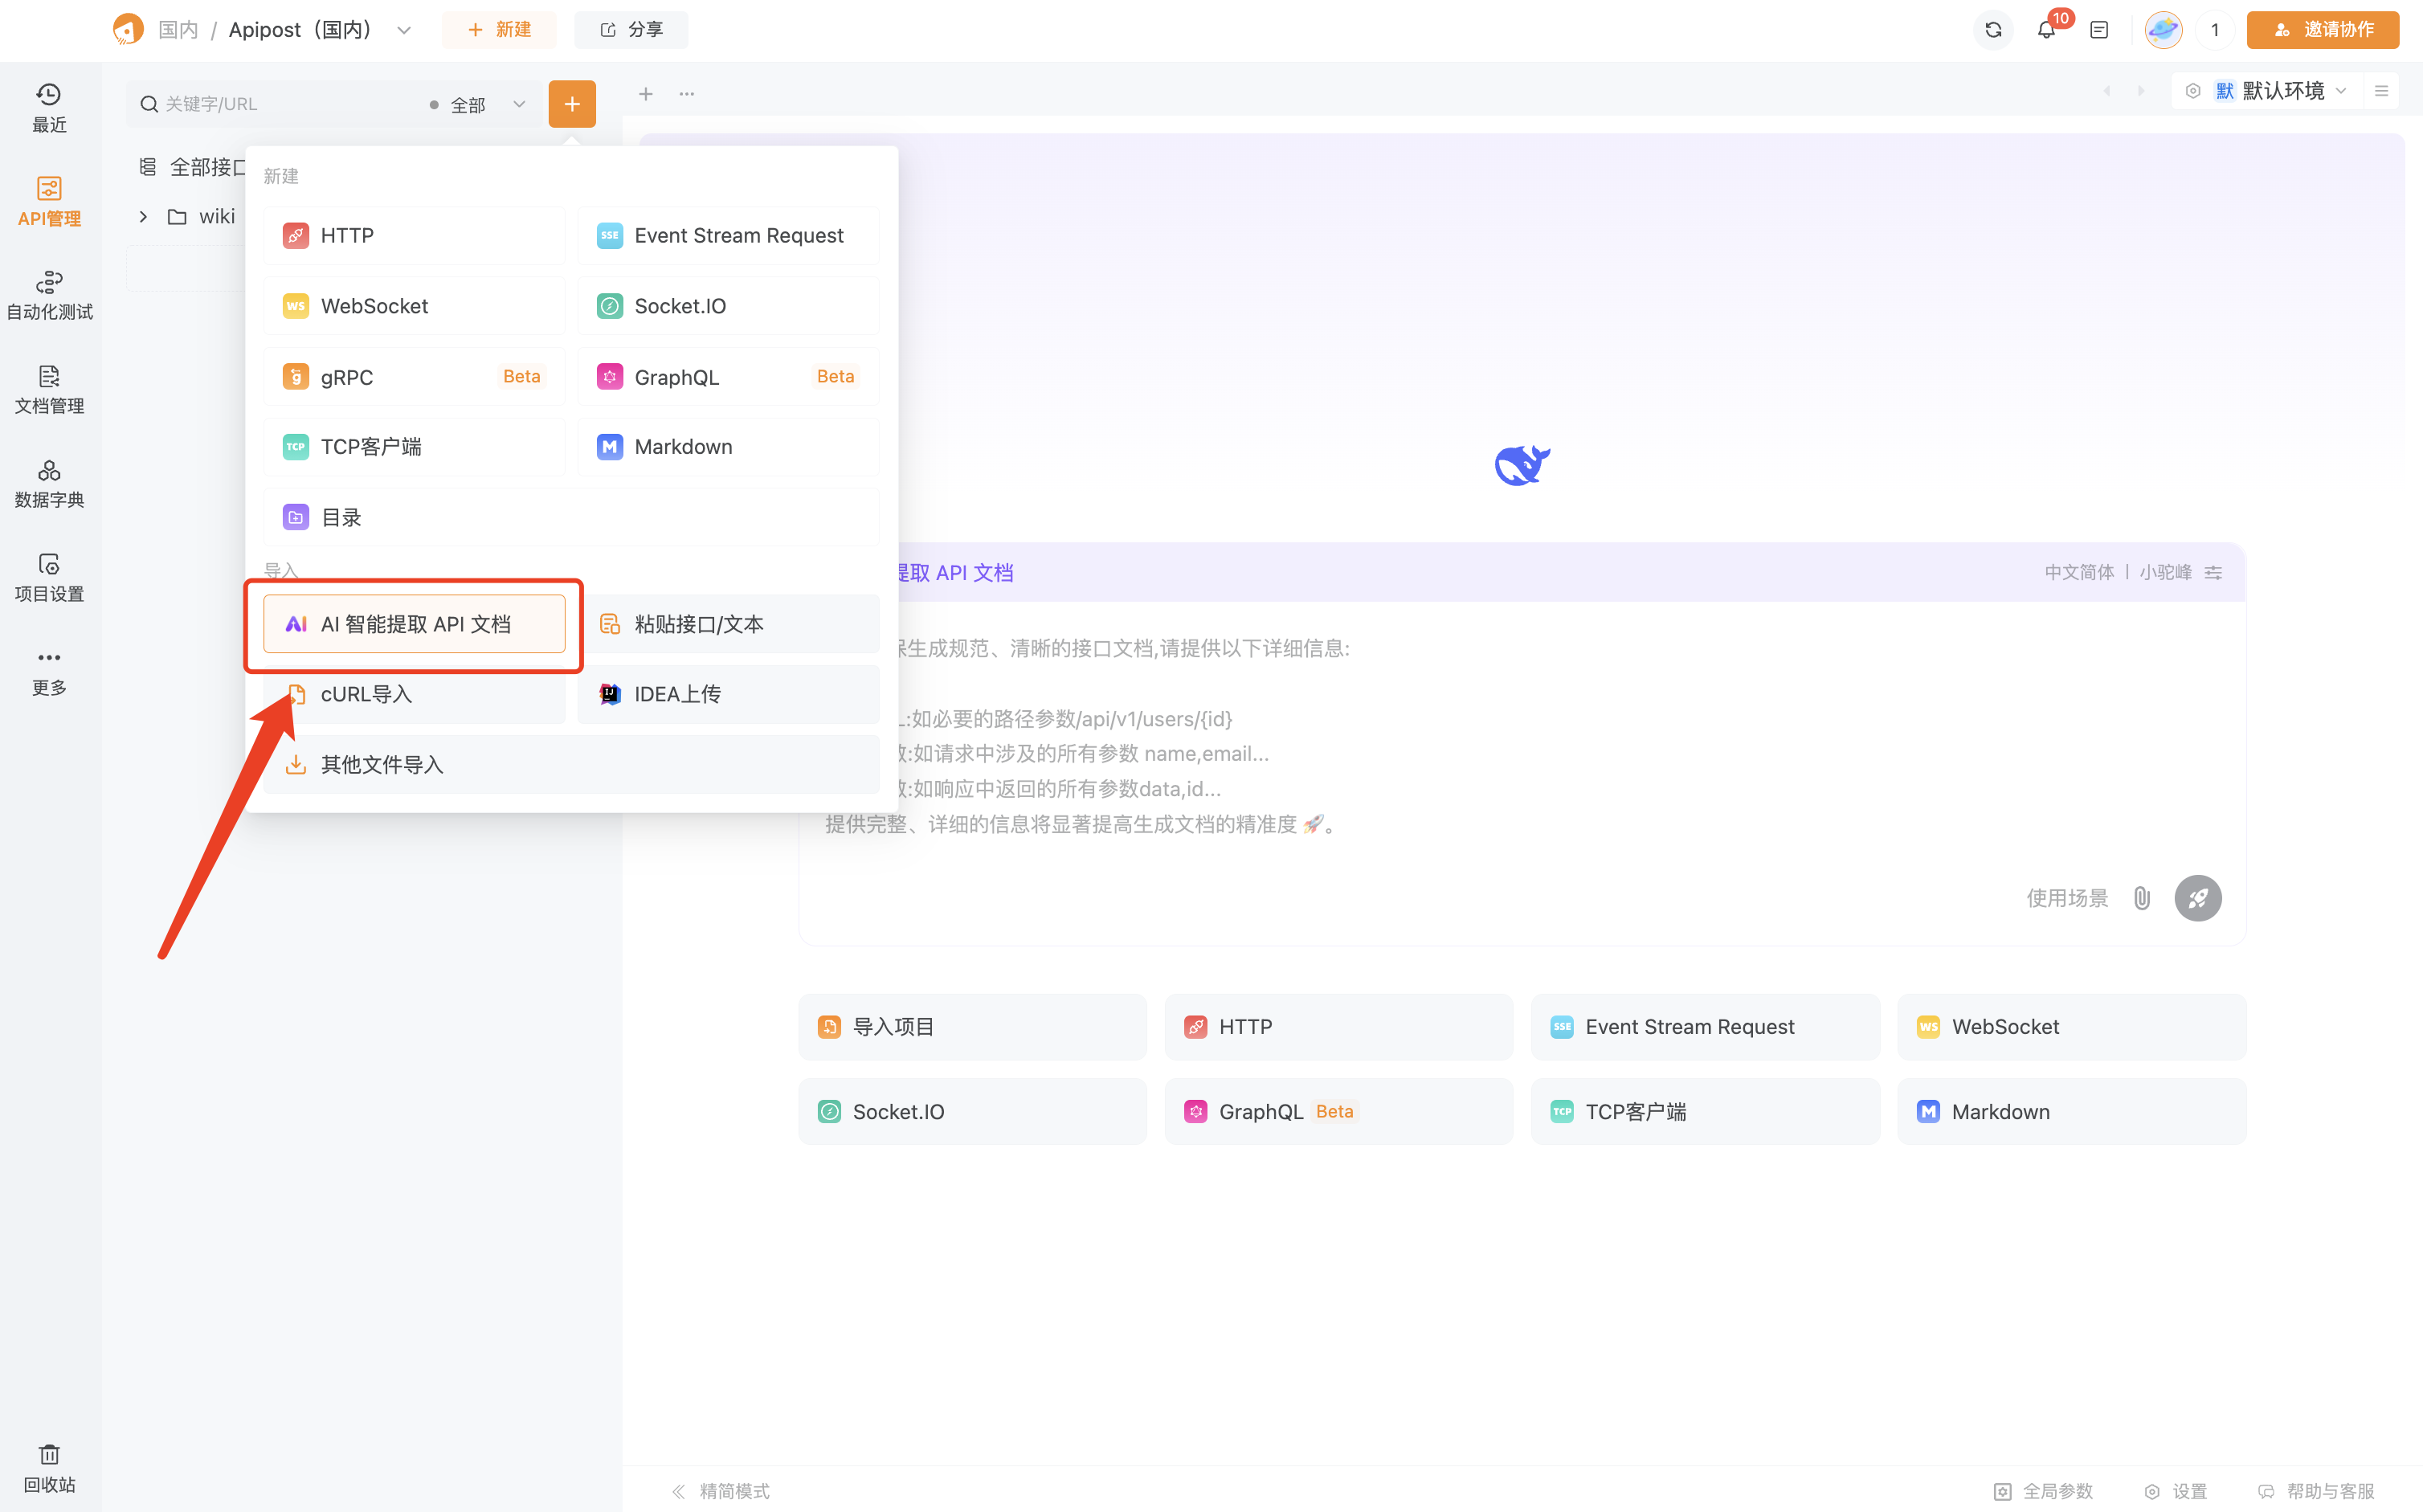Click the 邀请协作 button
Screen dimensions: 2423x1512
point(2322,30)
